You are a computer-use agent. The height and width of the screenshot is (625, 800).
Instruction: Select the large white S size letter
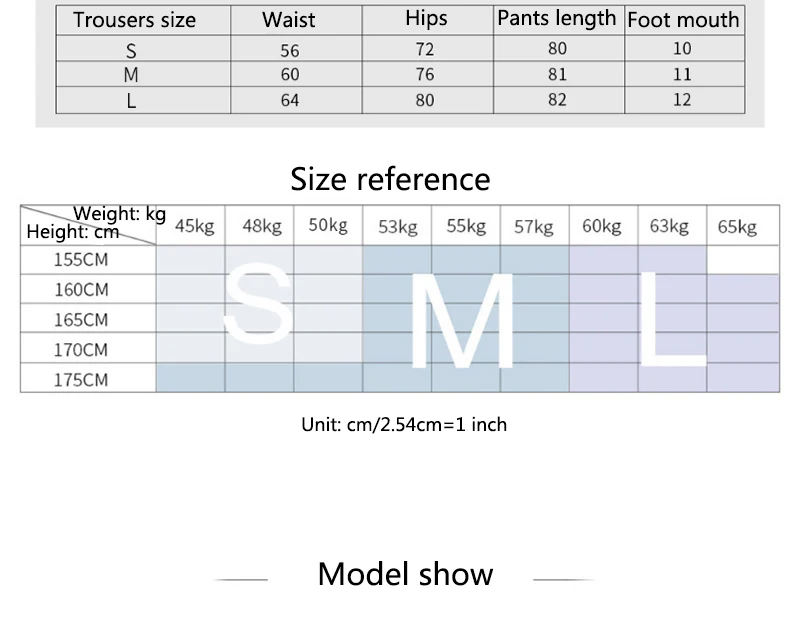click(x=259, y=303)
